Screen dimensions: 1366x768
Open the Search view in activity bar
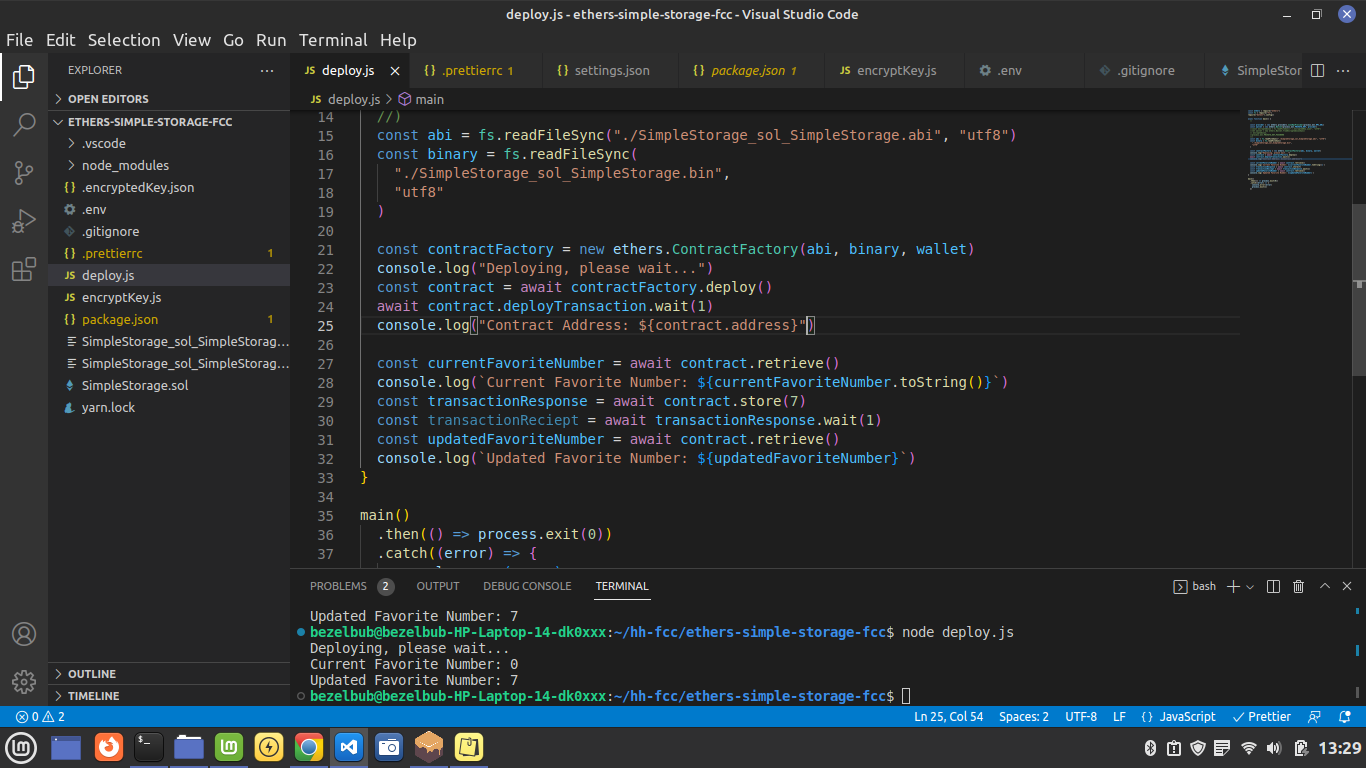pyautogui.click(x=24, y=125)
